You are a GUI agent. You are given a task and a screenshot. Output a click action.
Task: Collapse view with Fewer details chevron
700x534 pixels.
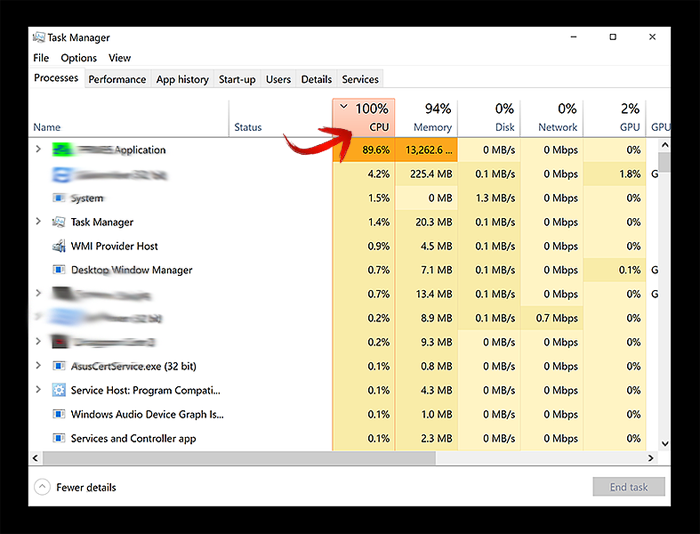(42, 487)
